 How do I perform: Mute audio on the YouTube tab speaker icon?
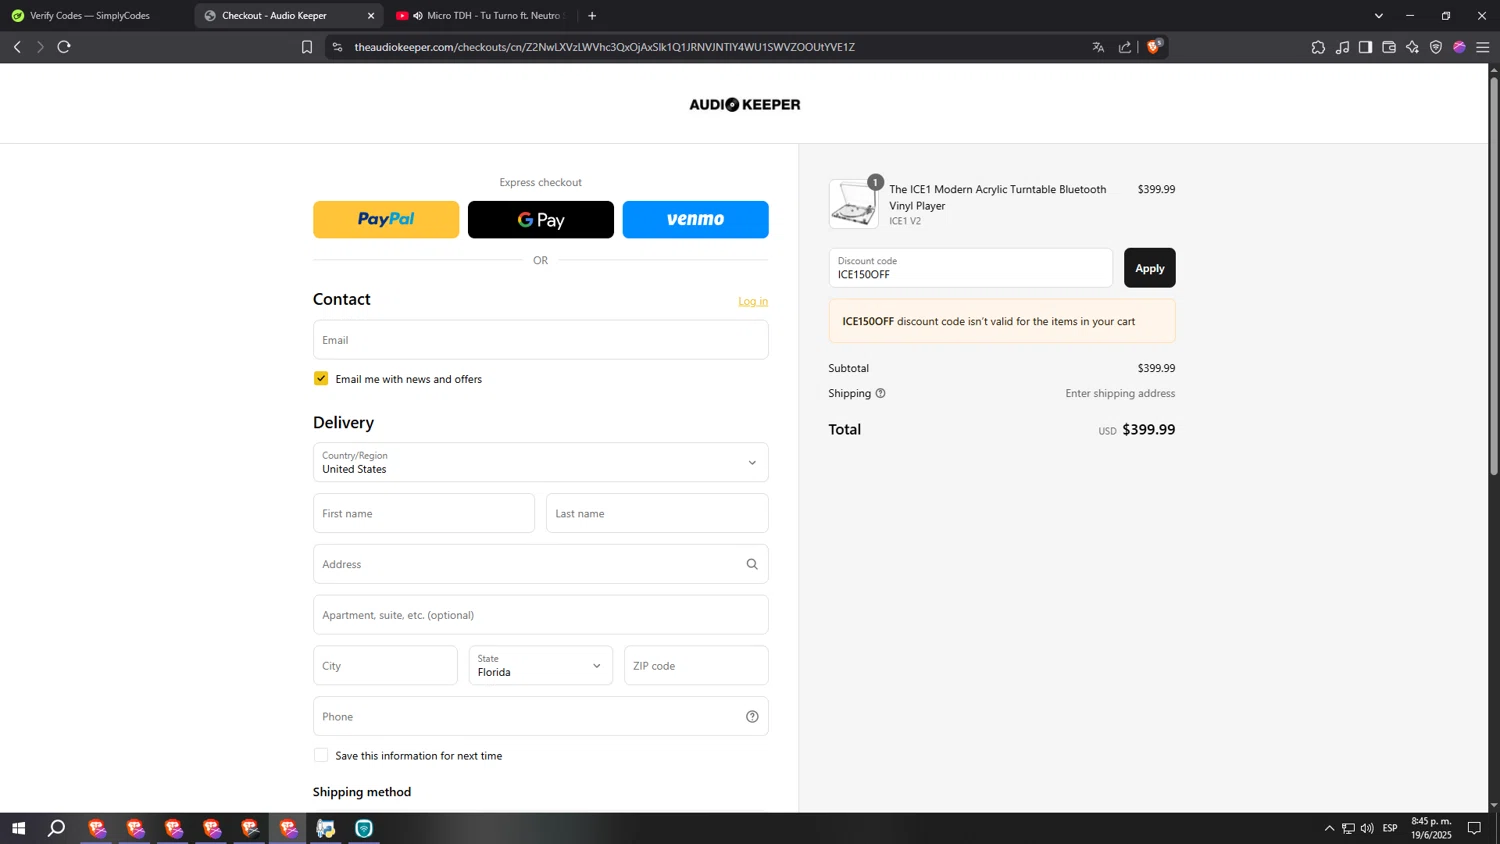[418, 16]
